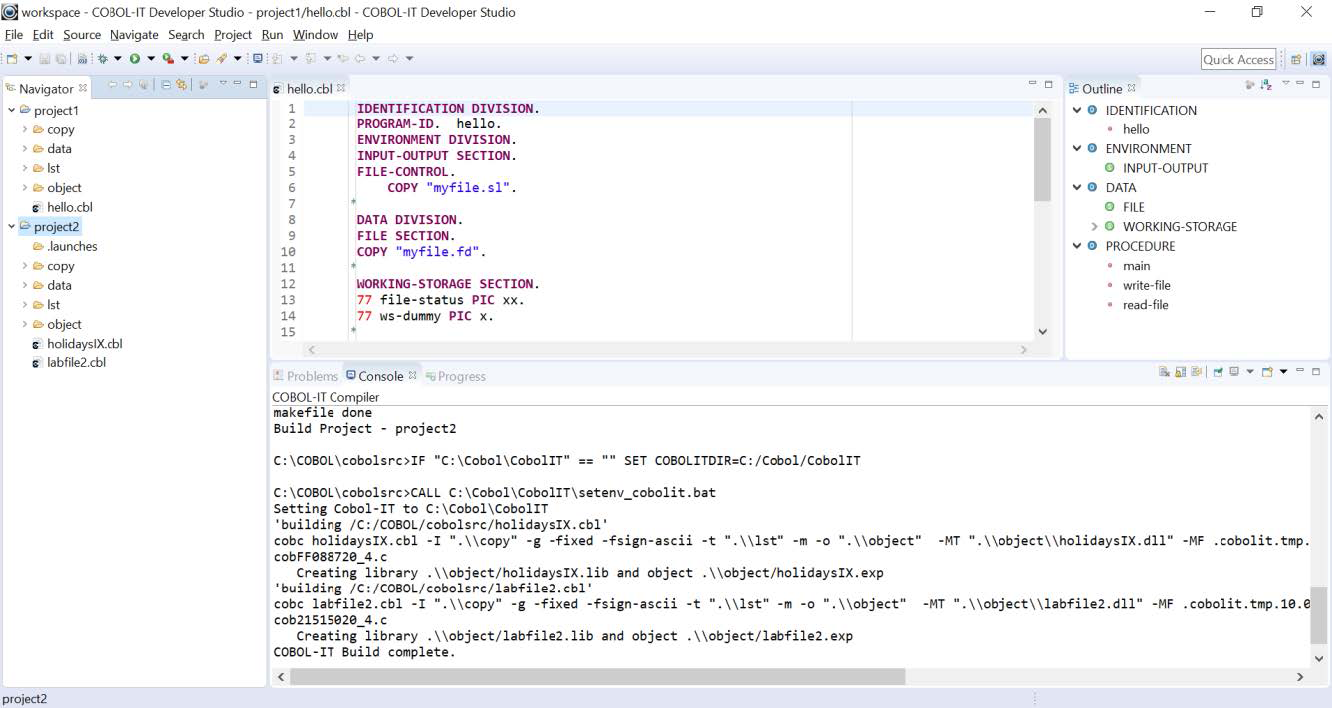Collapse the PROCEDURE node in Outline
Screen dimensions: 1332x708
(x=1077, y=246)
